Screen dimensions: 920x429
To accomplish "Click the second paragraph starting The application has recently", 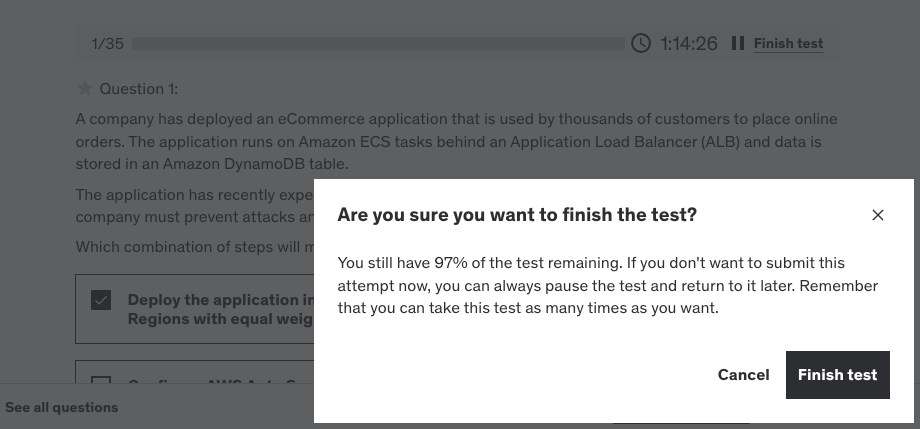I will coord(195,205).
